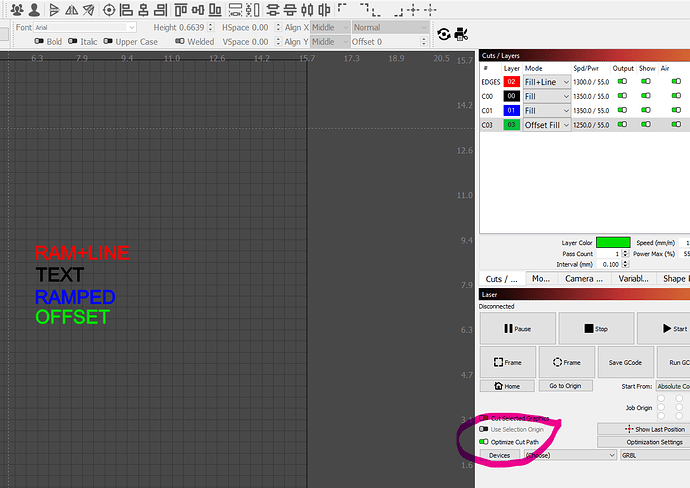This screenshot has width=690, height=488.
Task: Select the blue 01 layer swatch
Action: click(x=511, y=110)
